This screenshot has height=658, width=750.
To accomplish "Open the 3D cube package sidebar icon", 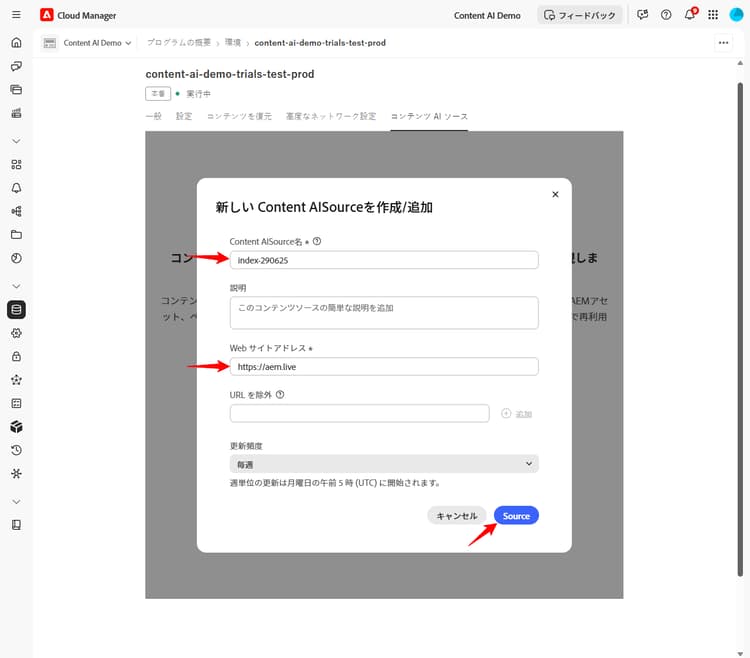I will pos(16,427).
